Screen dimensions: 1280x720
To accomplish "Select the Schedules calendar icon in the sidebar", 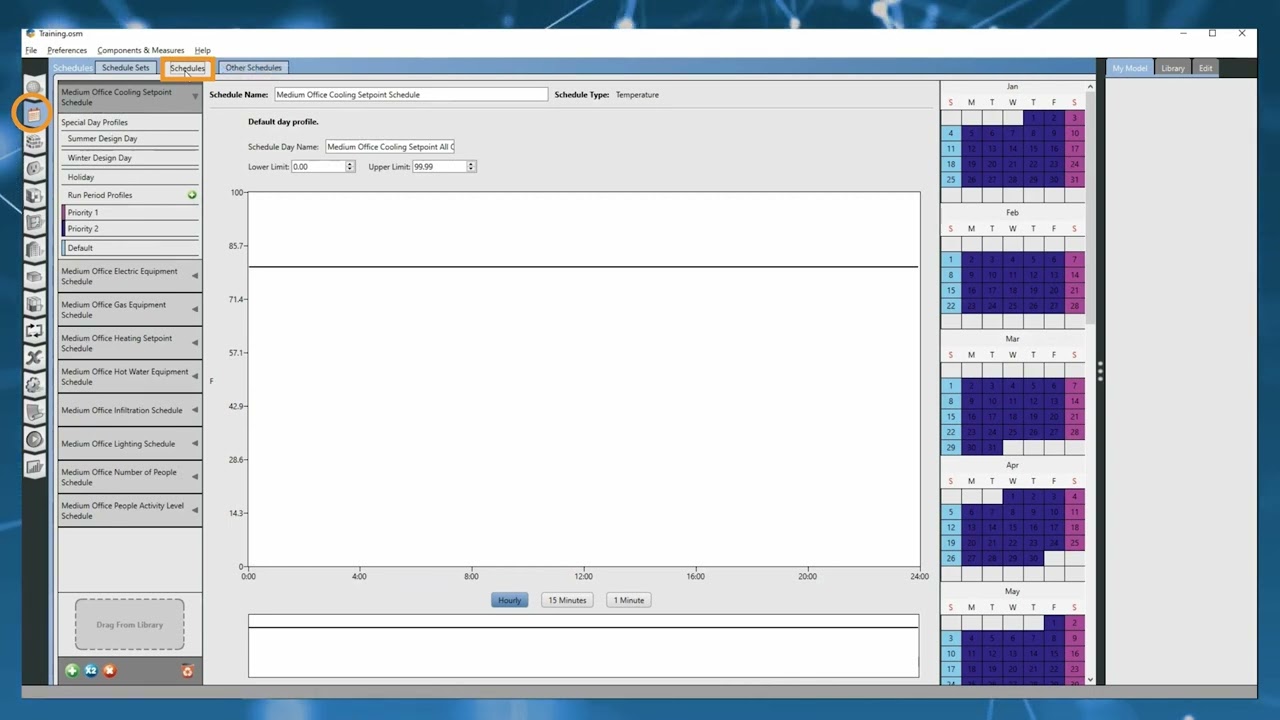I will (34, 114).
